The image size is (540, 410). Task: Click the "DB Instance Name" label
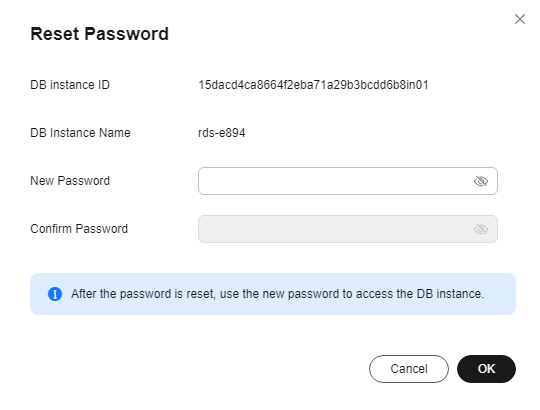(80, 133)
